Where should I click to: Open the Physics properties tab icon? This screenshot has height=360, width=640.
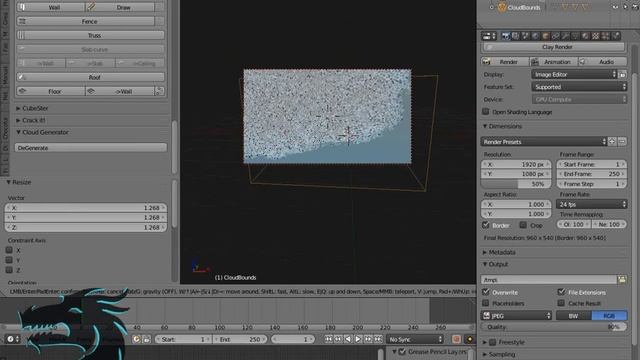(616, 36)
